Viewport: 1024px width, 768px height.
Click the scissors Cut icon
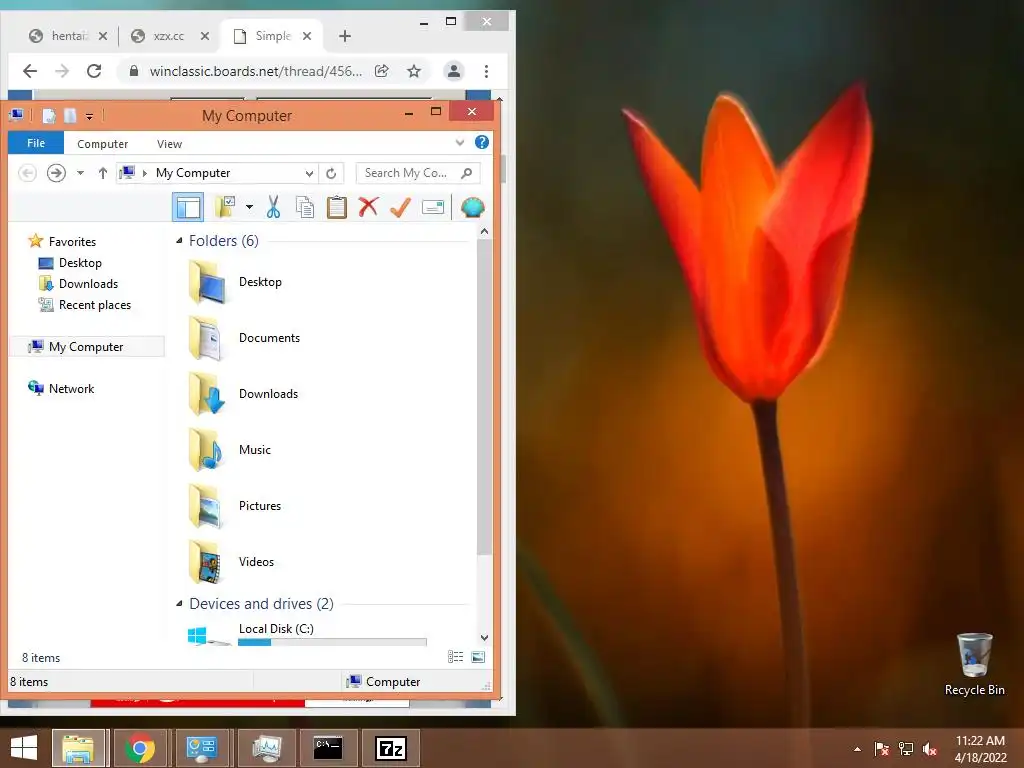tap(273, 208)
